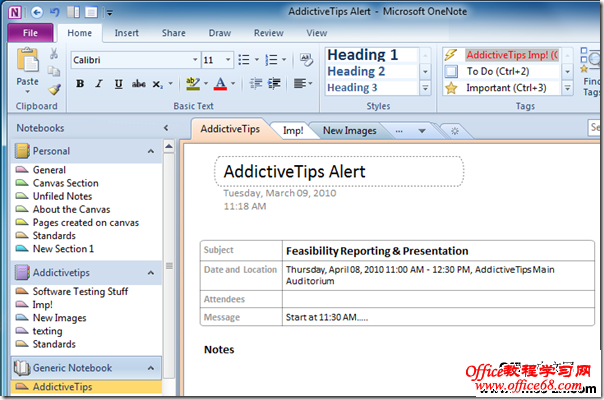Open the font size 11 dropdown
The height and width of the screenshot is (400, 604).
(x=228, y=60)
